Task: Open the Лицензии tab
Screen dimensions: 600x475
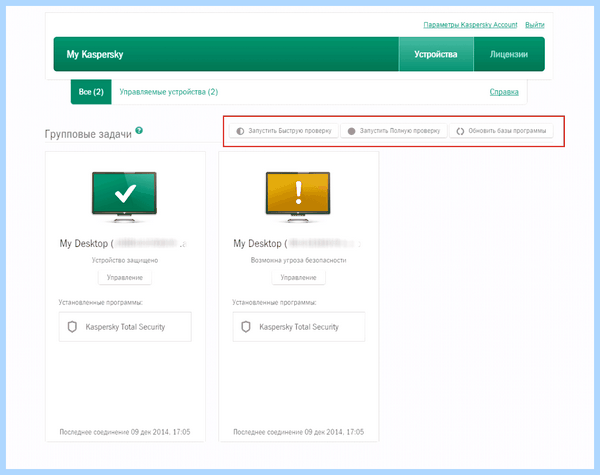Action: pyautogui.click(x=509, y=54)
